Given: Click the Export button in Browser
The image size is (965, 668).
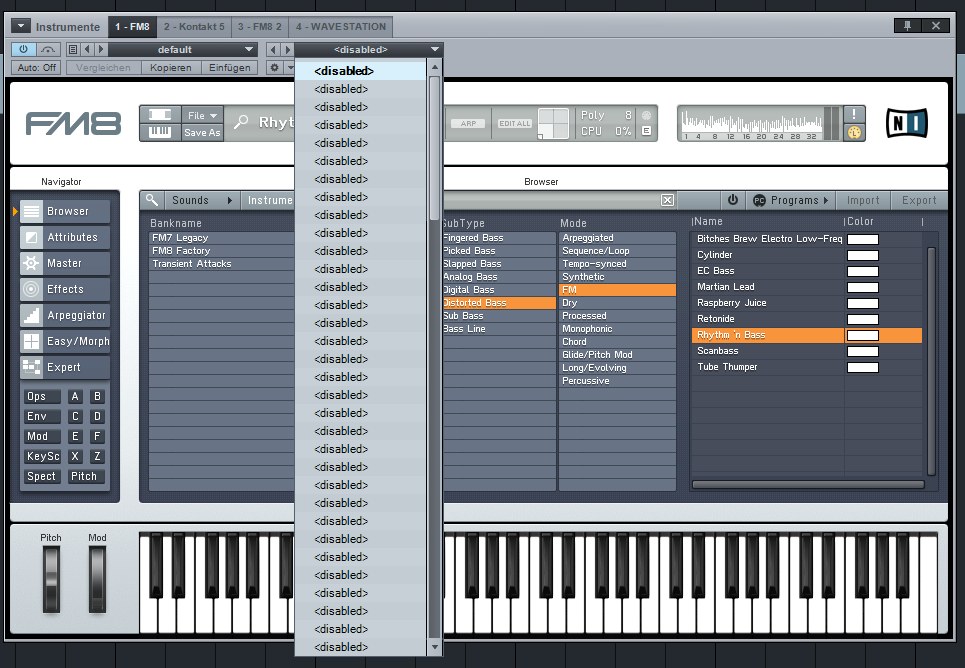Looking at the screenshot, I should [x=919, y=200].
